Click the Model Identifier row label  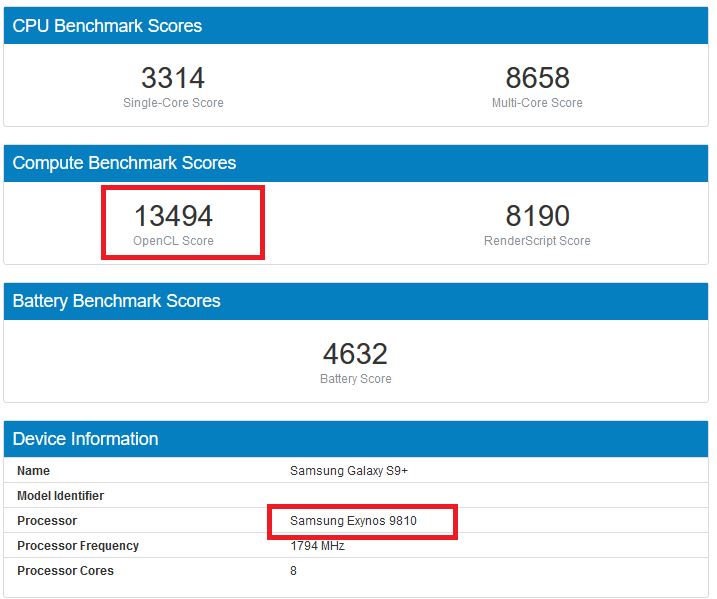click(60, 496)
